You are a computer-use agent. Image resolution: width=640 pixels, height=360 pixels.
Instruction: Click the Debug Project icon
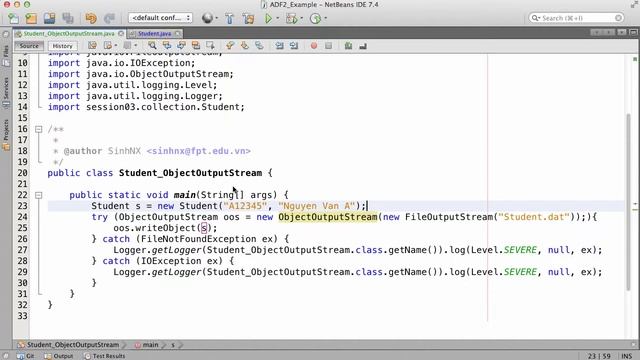point(291,18)
